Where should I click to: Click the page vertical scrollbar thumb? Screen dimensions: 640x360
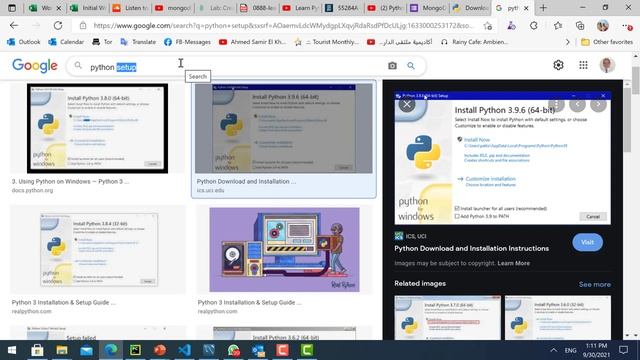[636, 80]
